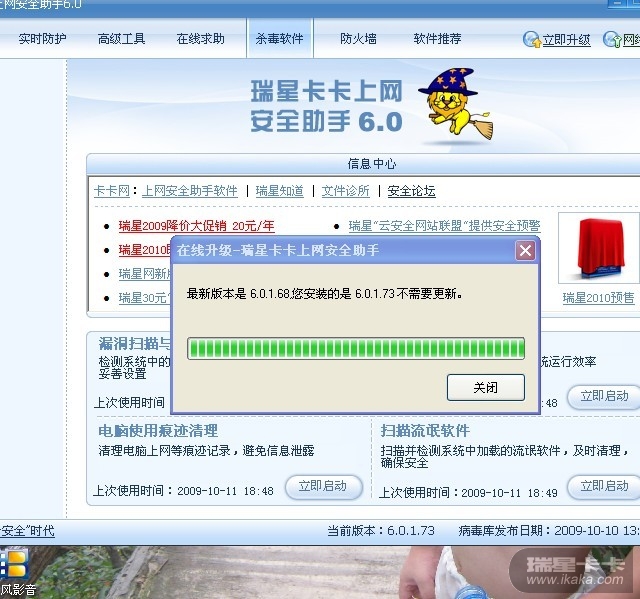
Task: Open the 风影音 desktop icon
Action: coord(16,571)
